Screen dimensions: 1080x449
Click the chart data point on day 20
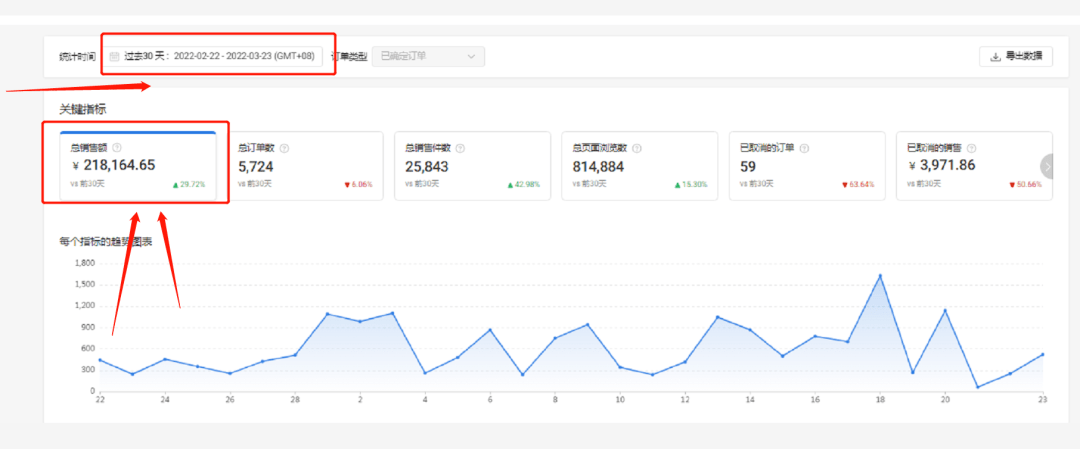point(945,311)
